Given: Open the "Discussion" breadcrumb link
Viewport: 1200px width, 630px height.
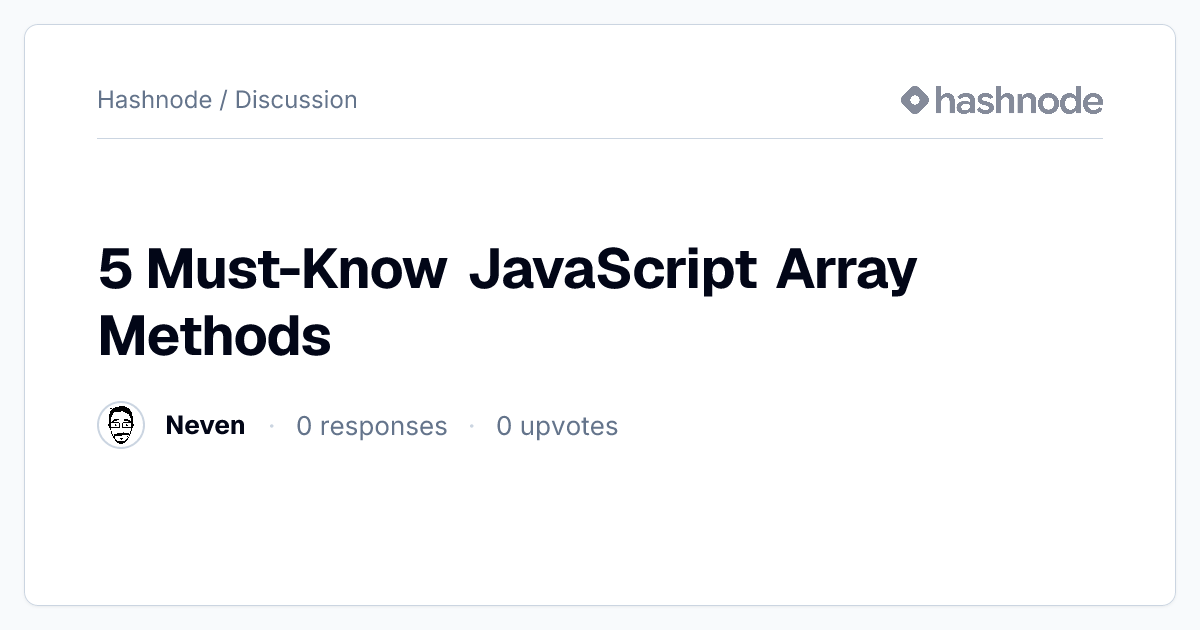Looking at the screenshot, I should (x=296, y=100).
